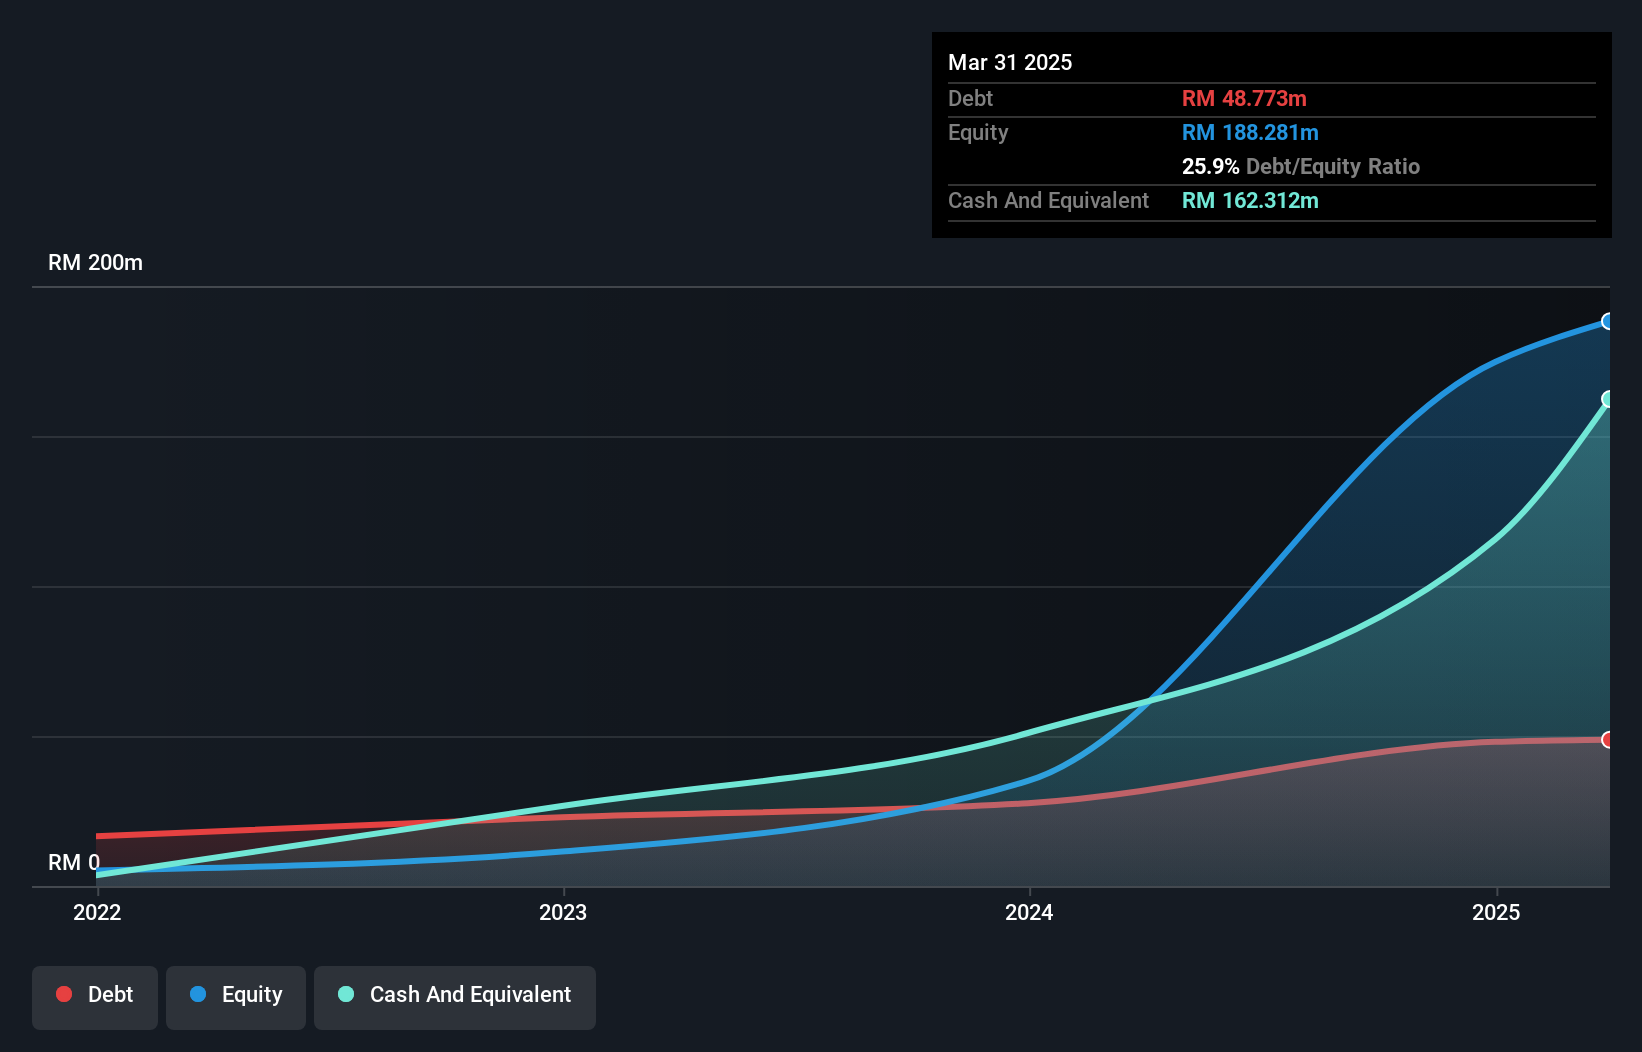The height and width of the screenshot is (1052, 1642).
Task: Click the 2023 x-axis label
Action: tap(563, 912)
